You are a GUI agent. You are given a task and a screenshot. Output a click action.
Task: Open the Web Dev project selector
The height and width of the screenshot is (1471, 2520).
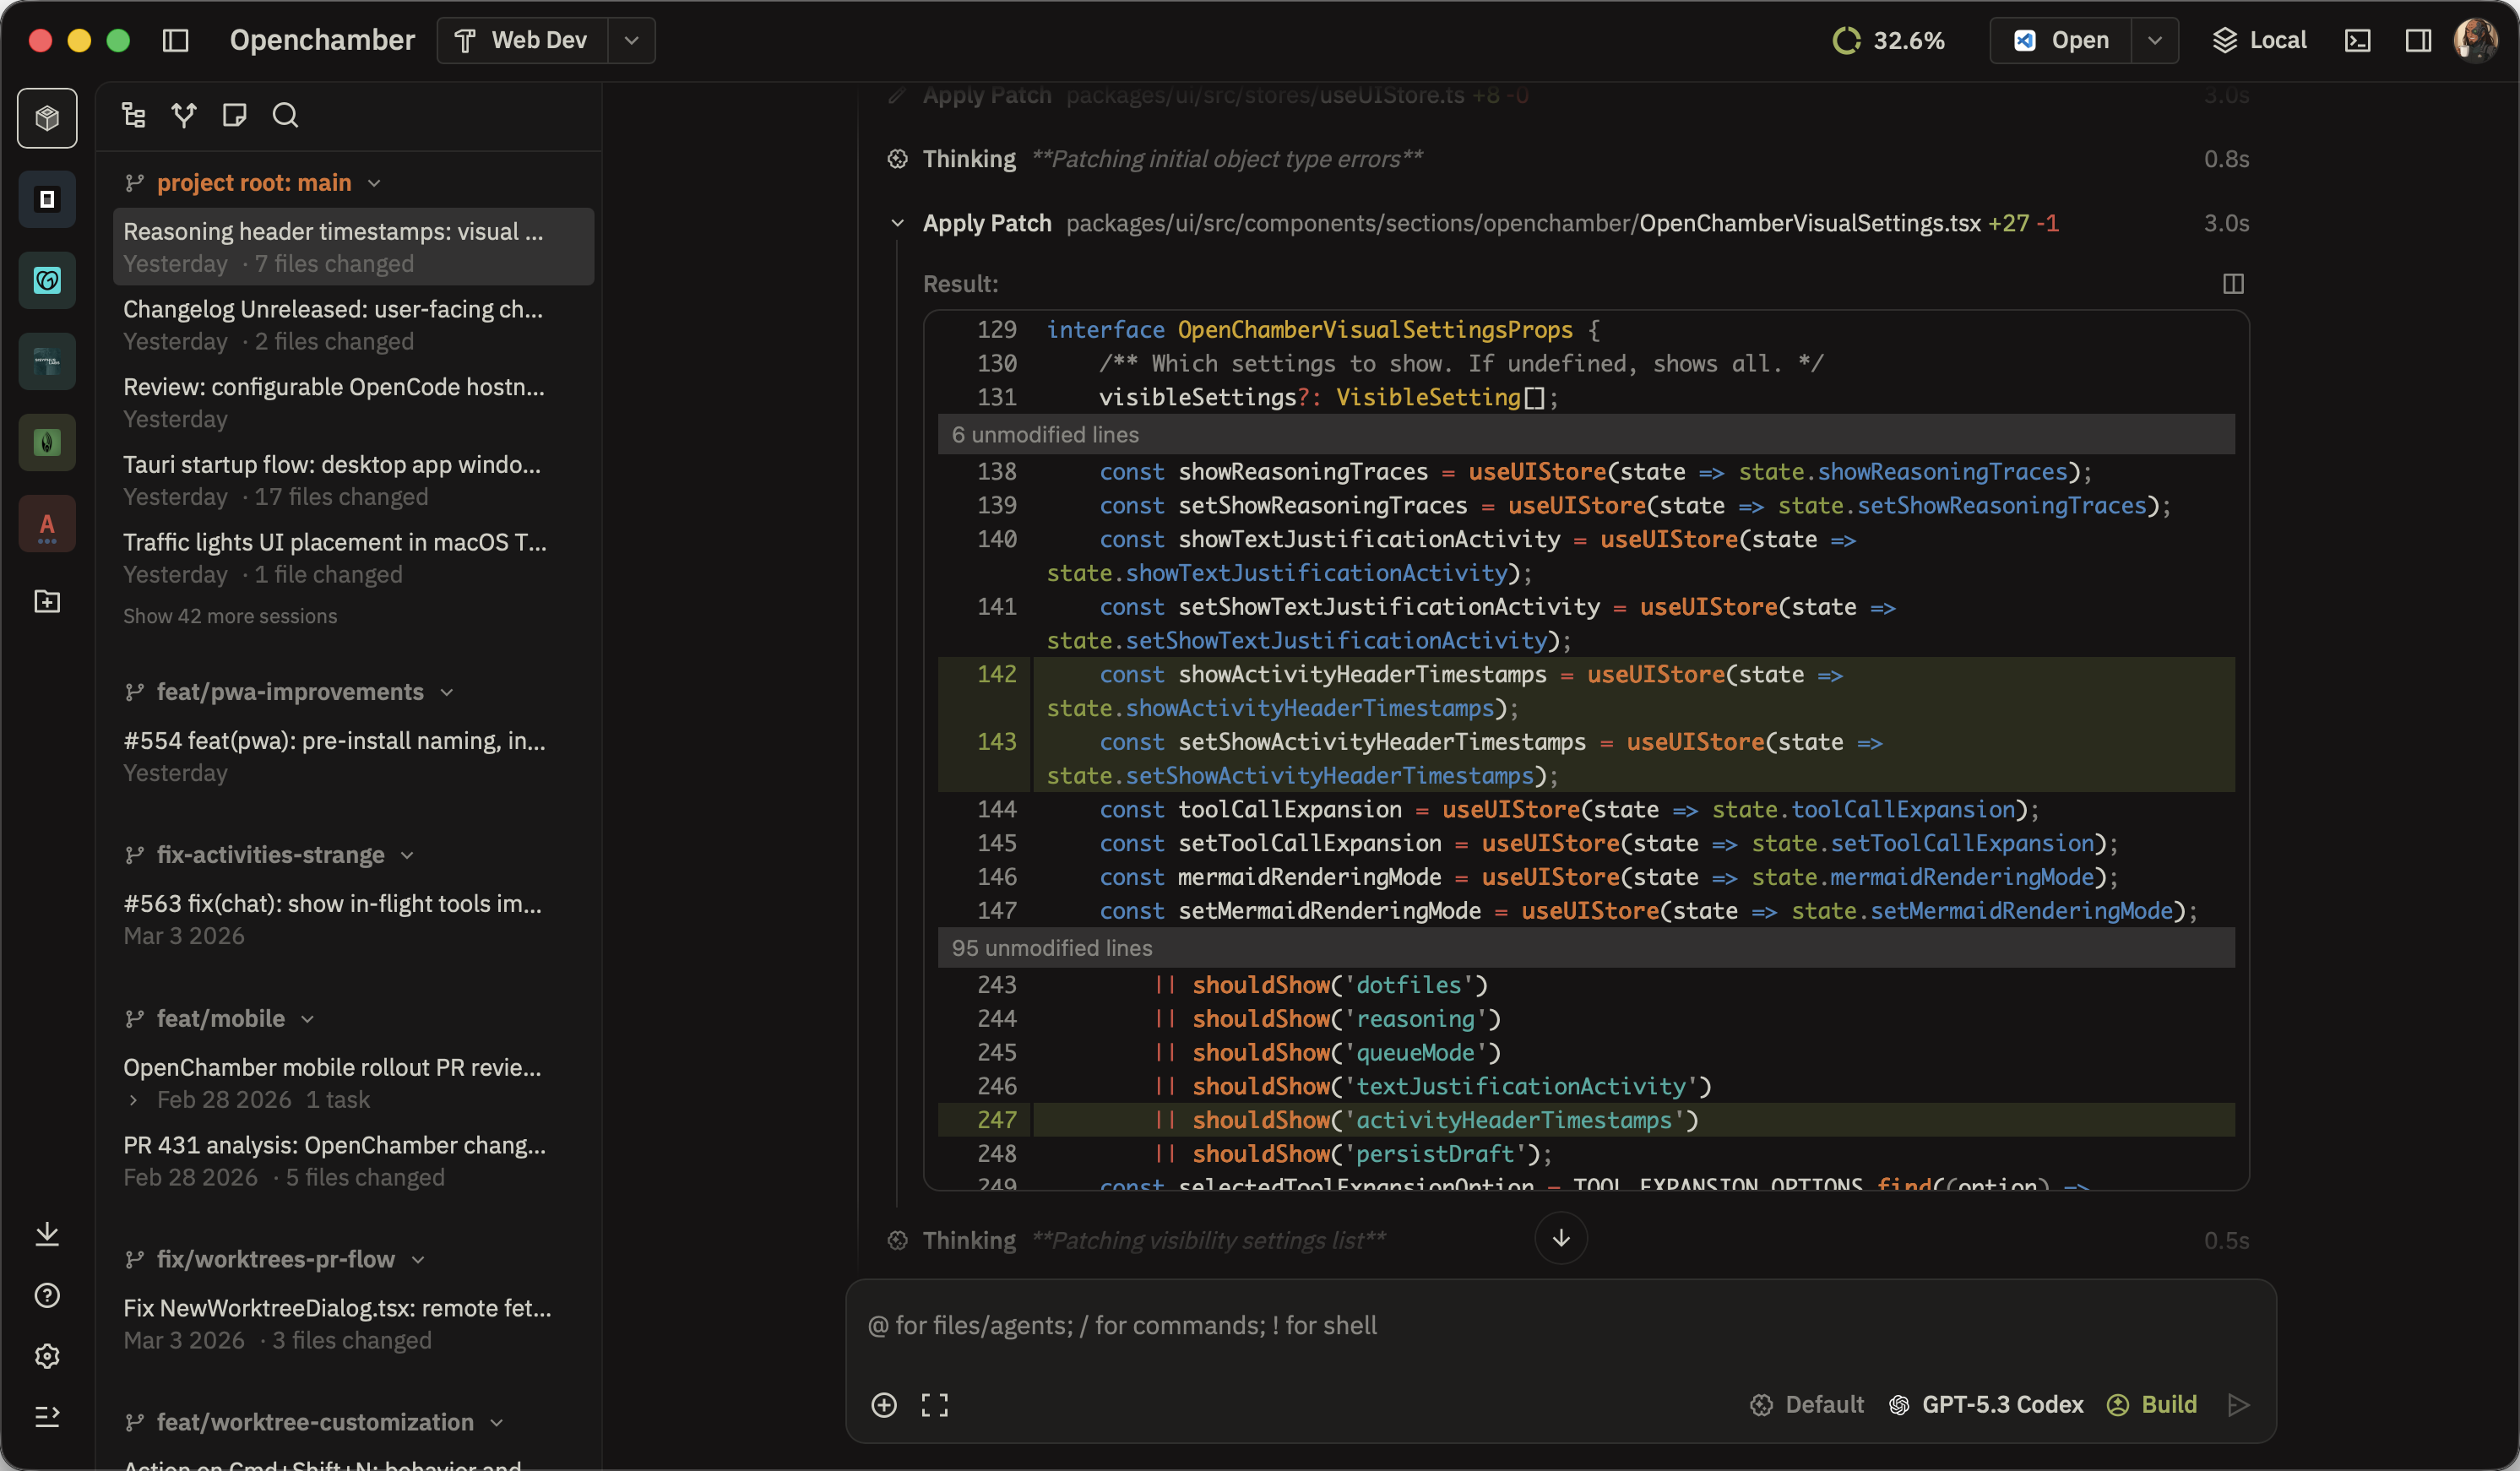522,40
